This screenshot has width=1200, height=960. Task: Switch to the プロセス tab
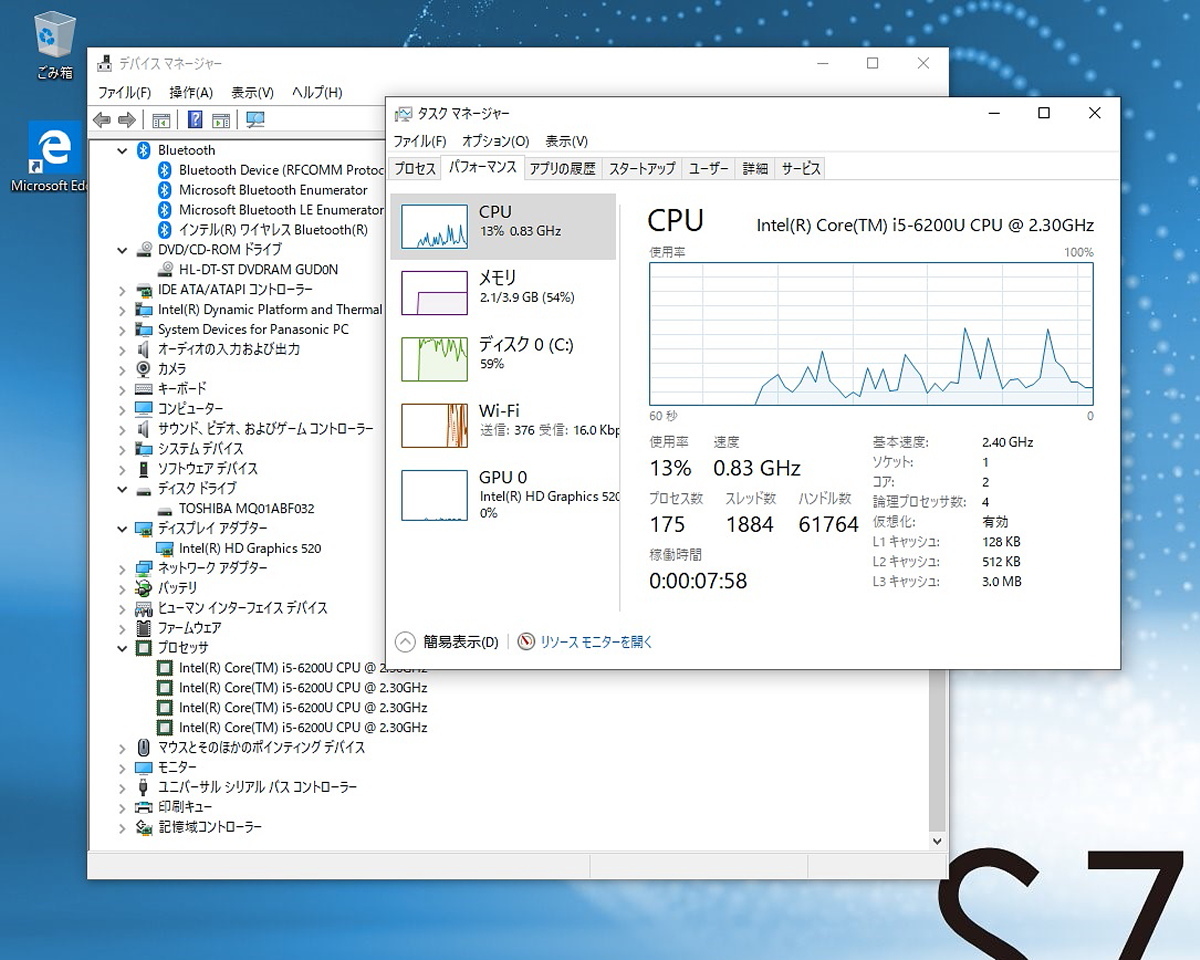coord(414,169)
